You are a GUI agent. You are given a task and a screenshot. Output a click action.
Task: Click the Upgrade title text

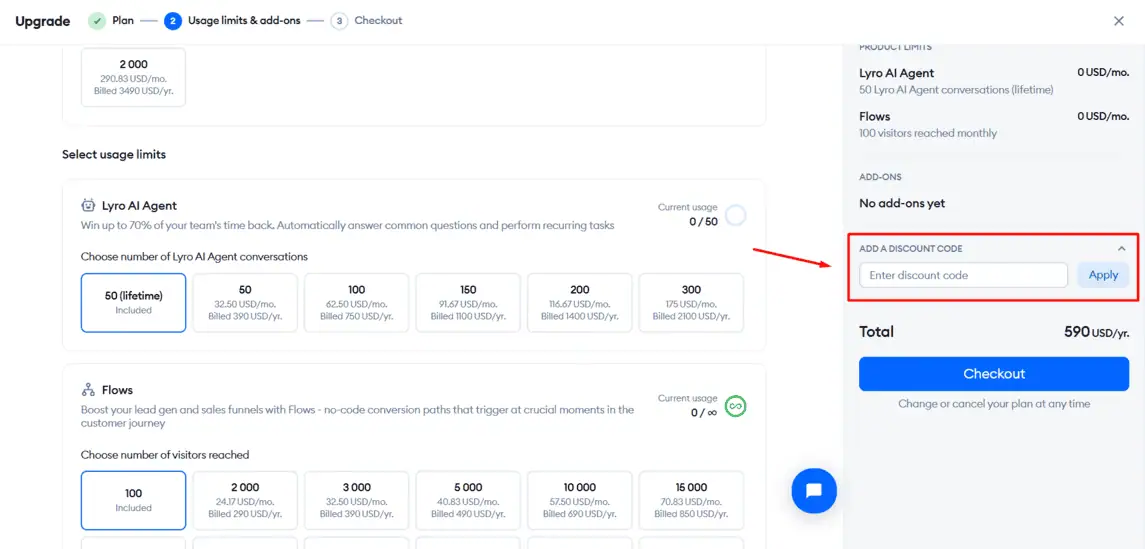(42, 21)
